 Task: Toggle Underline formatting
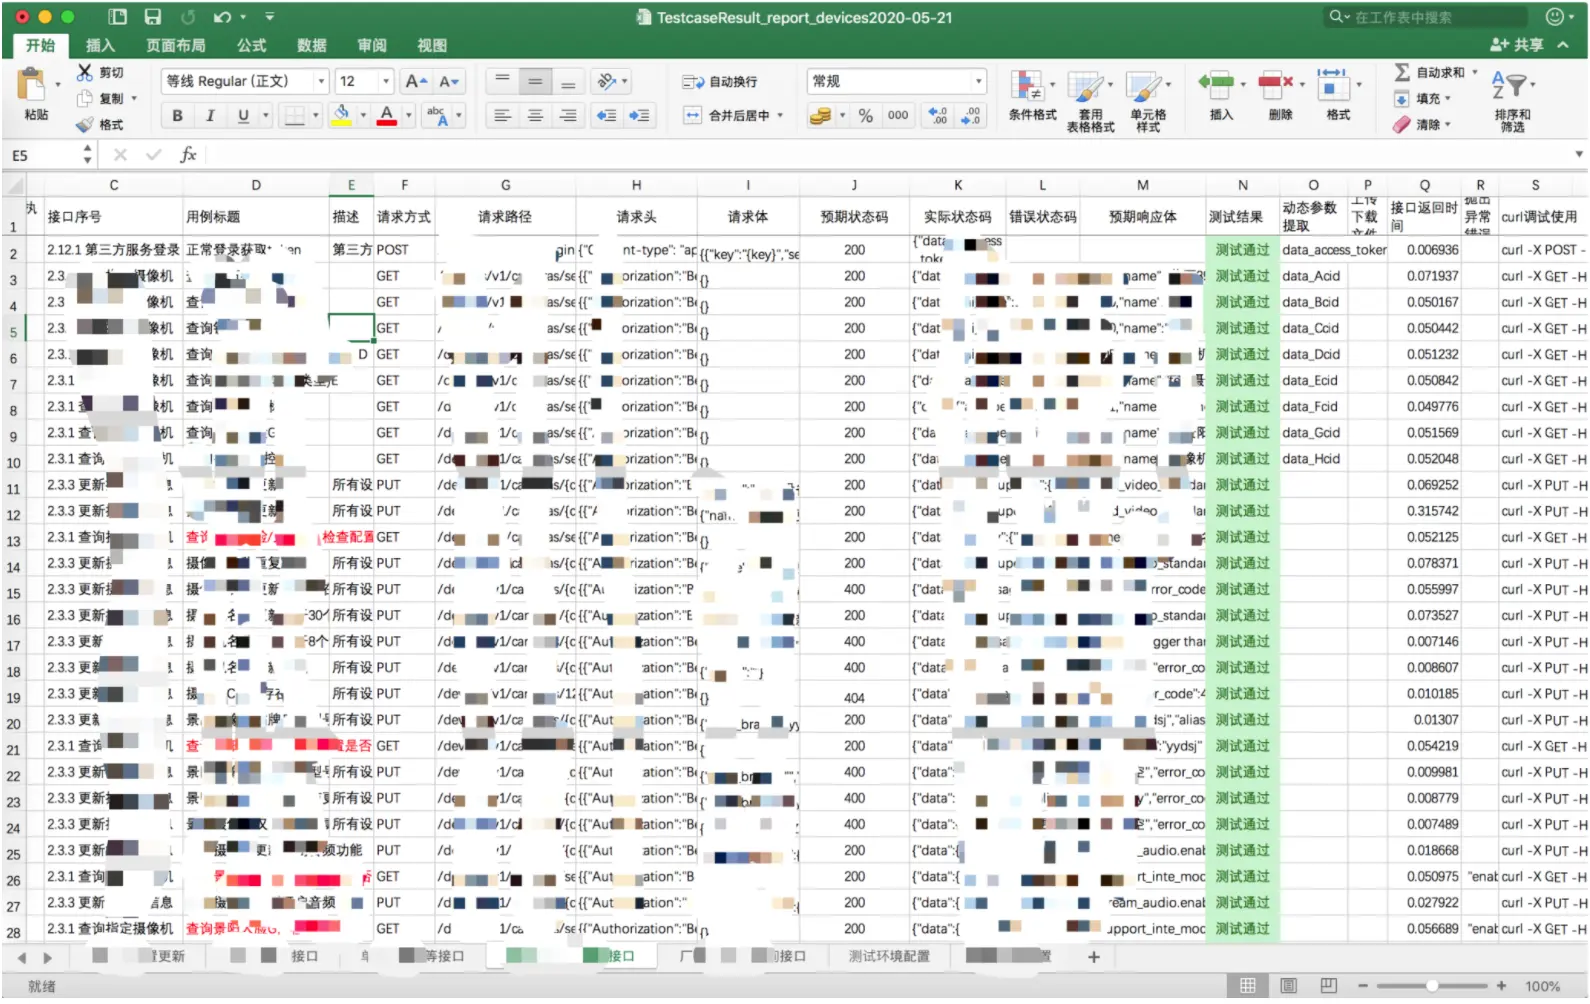(243, 116)
